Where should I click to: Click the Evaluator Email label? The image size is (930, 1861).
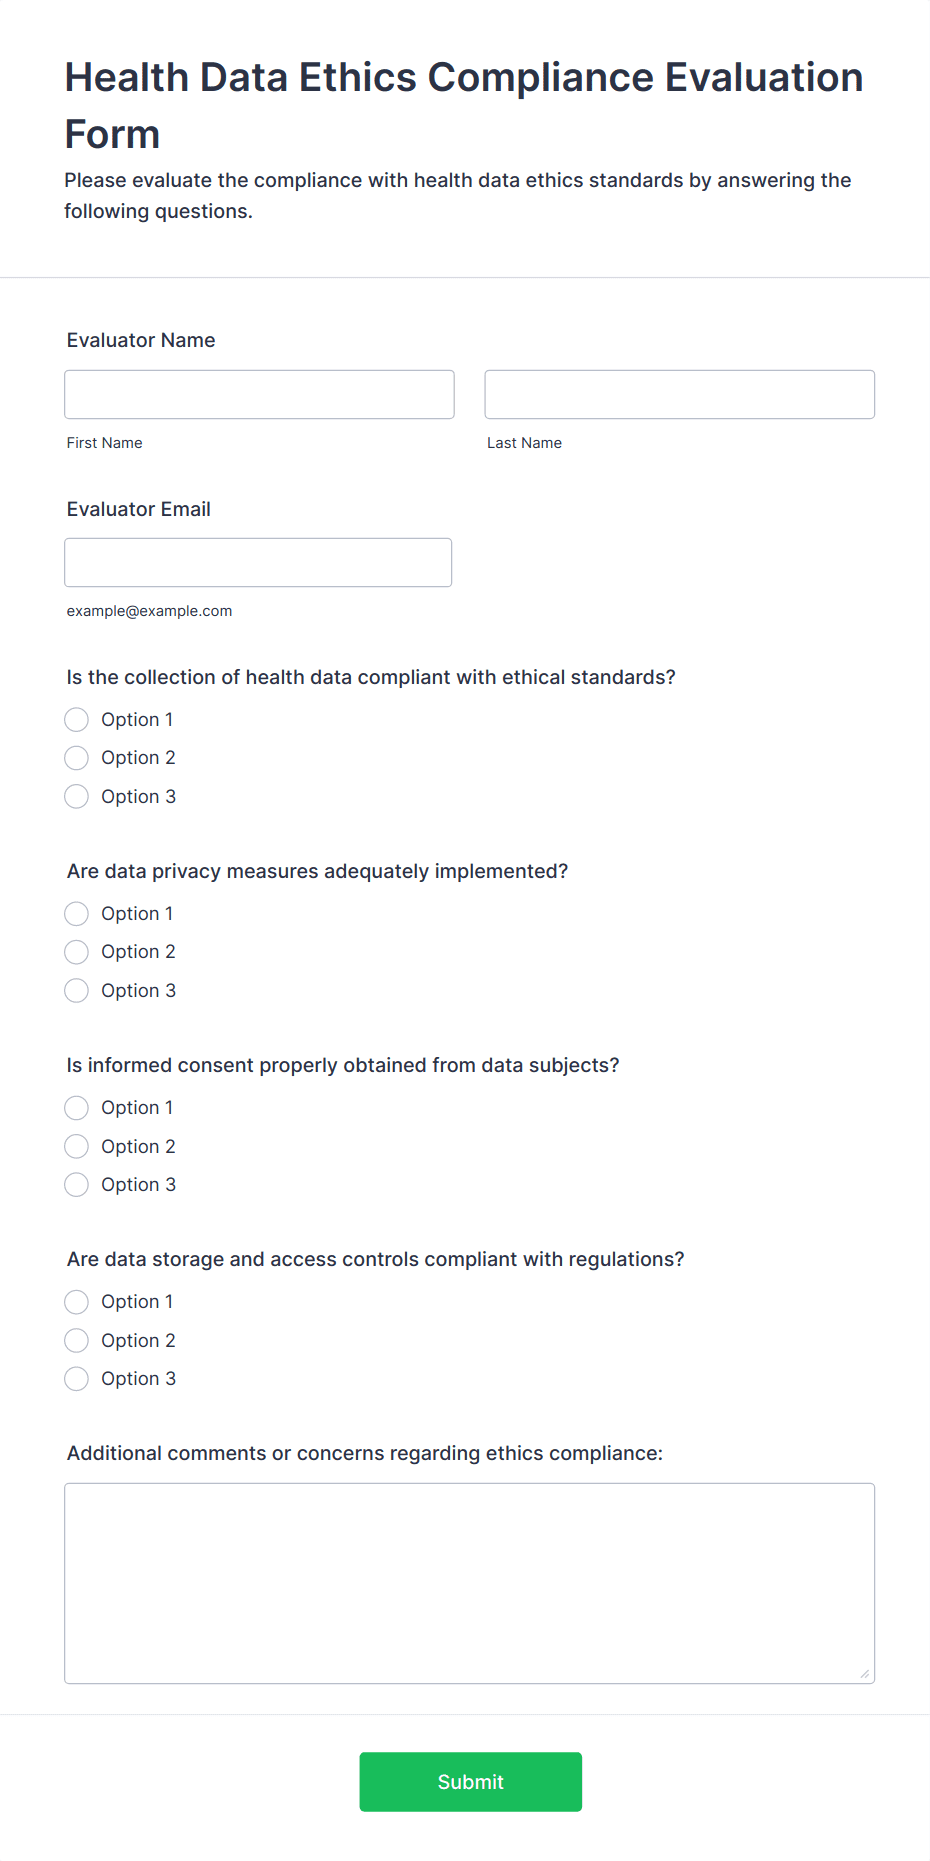pyautogui.click(x=139, y=509)
